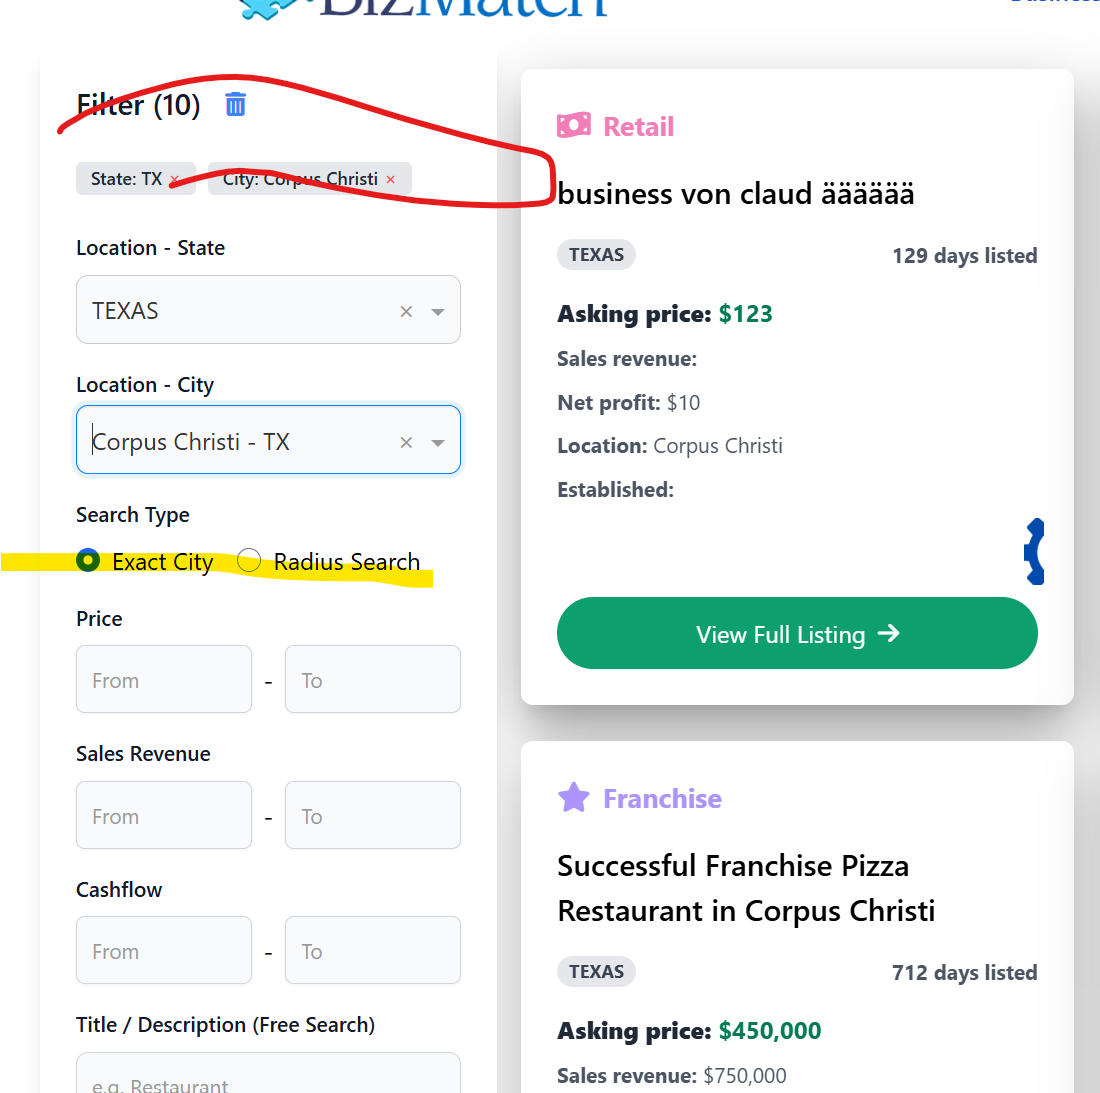Viewport: 1100px width, 1093px height.
Task: Click the Cashflow To input field
Action: [372, 951]
